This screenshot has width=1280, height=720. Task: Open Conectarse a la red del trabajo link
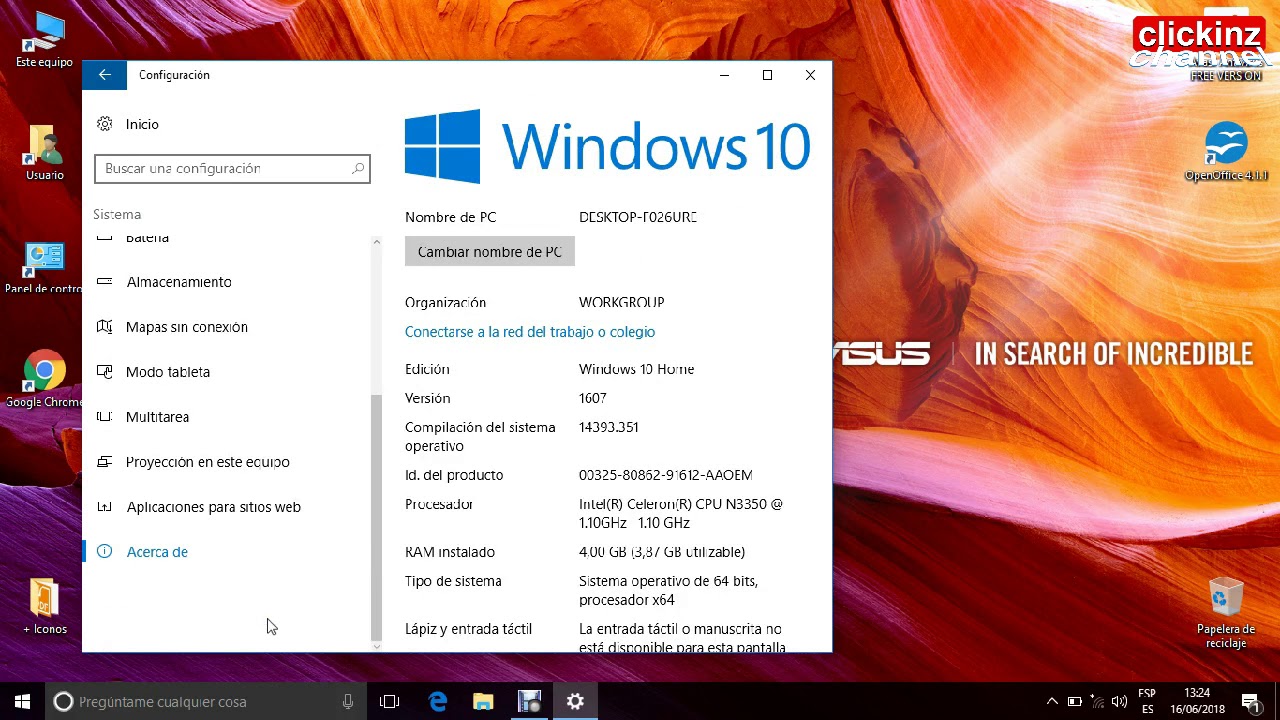(530, 332)
